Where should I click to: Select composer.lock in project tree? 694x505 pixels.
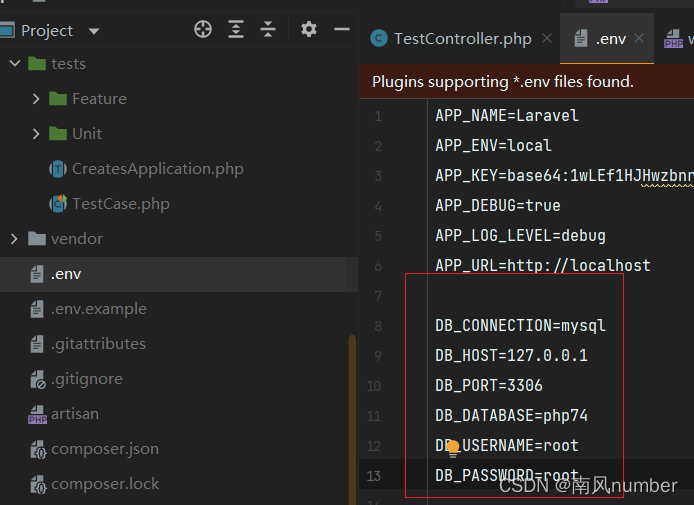click(x=105, y=484)
